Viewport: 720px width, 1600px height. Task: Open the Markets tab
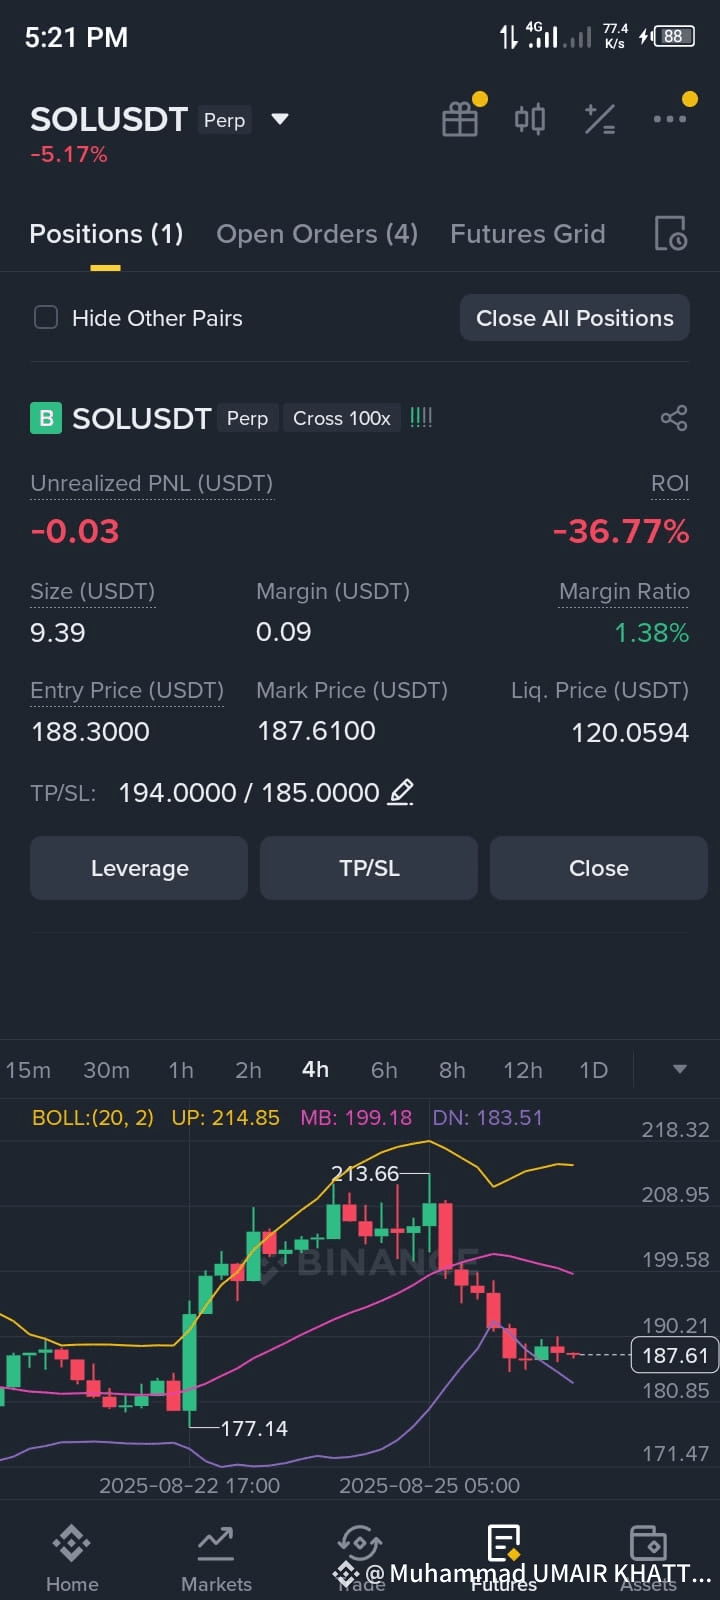(216, 1558)
